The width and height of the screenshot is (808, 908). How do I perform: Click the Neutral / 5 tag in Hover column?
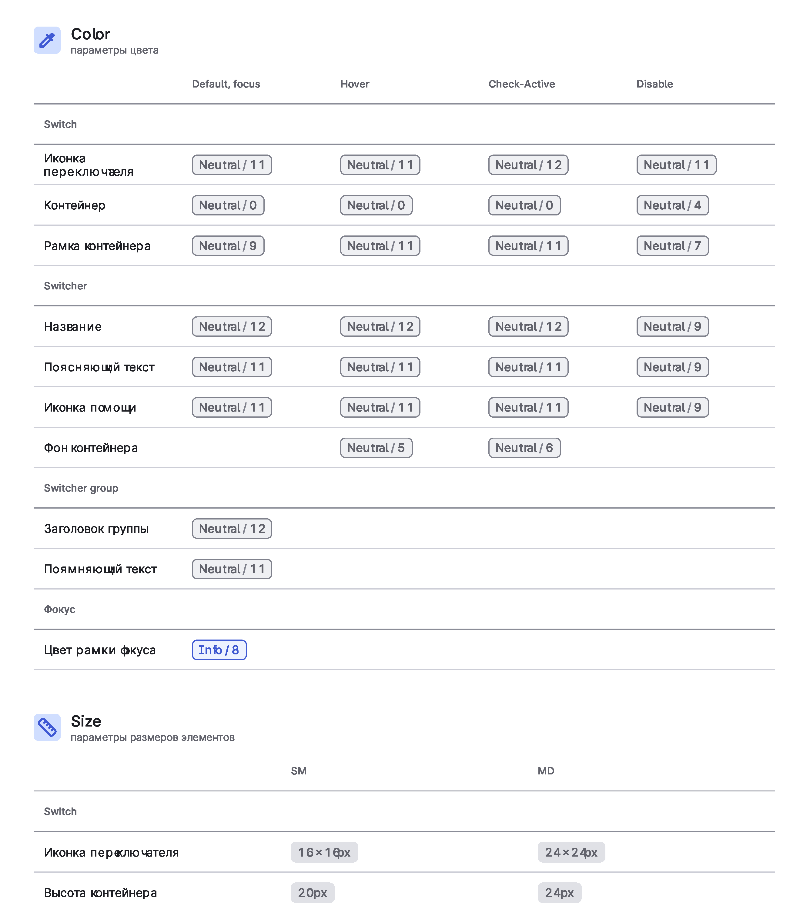(376, 448)
